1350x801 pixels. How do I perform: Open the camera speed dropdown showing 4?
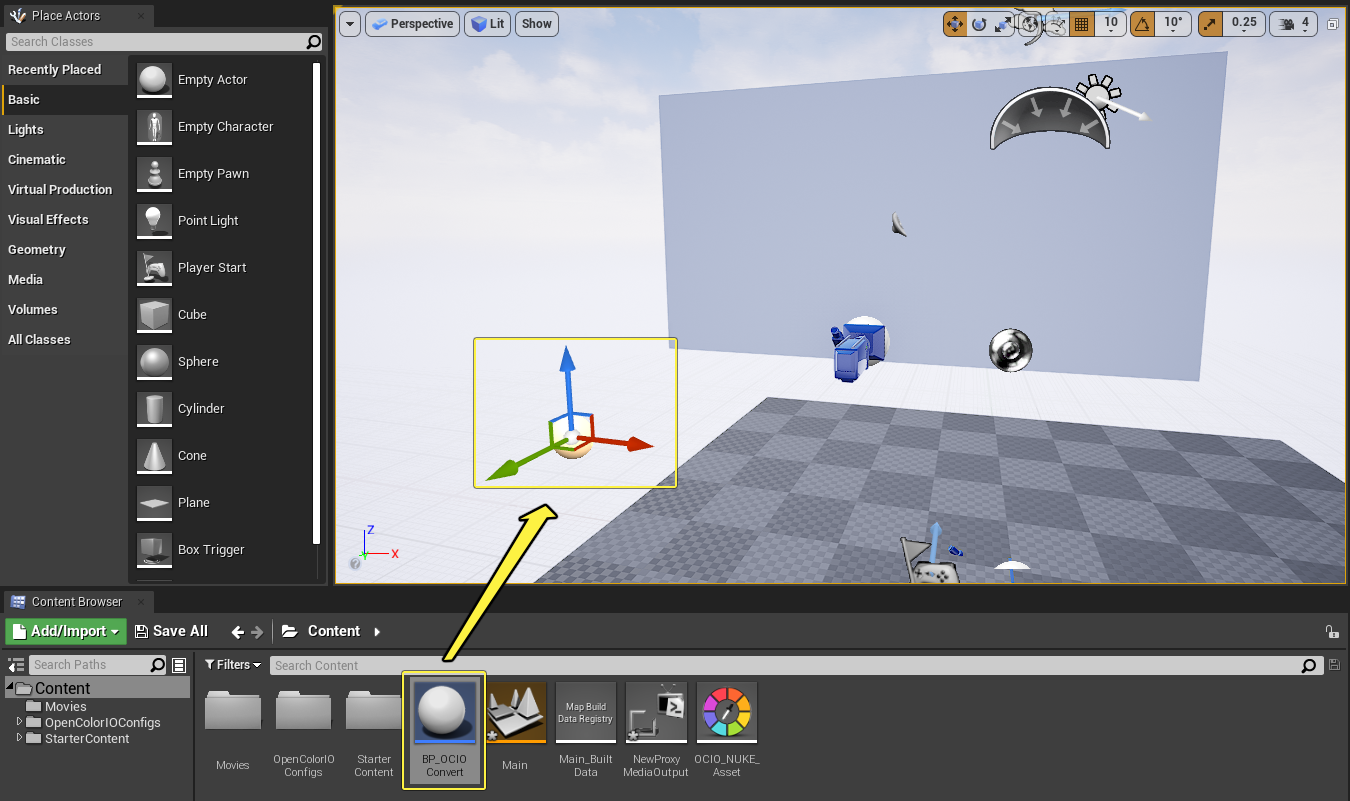click(1294, 24)
